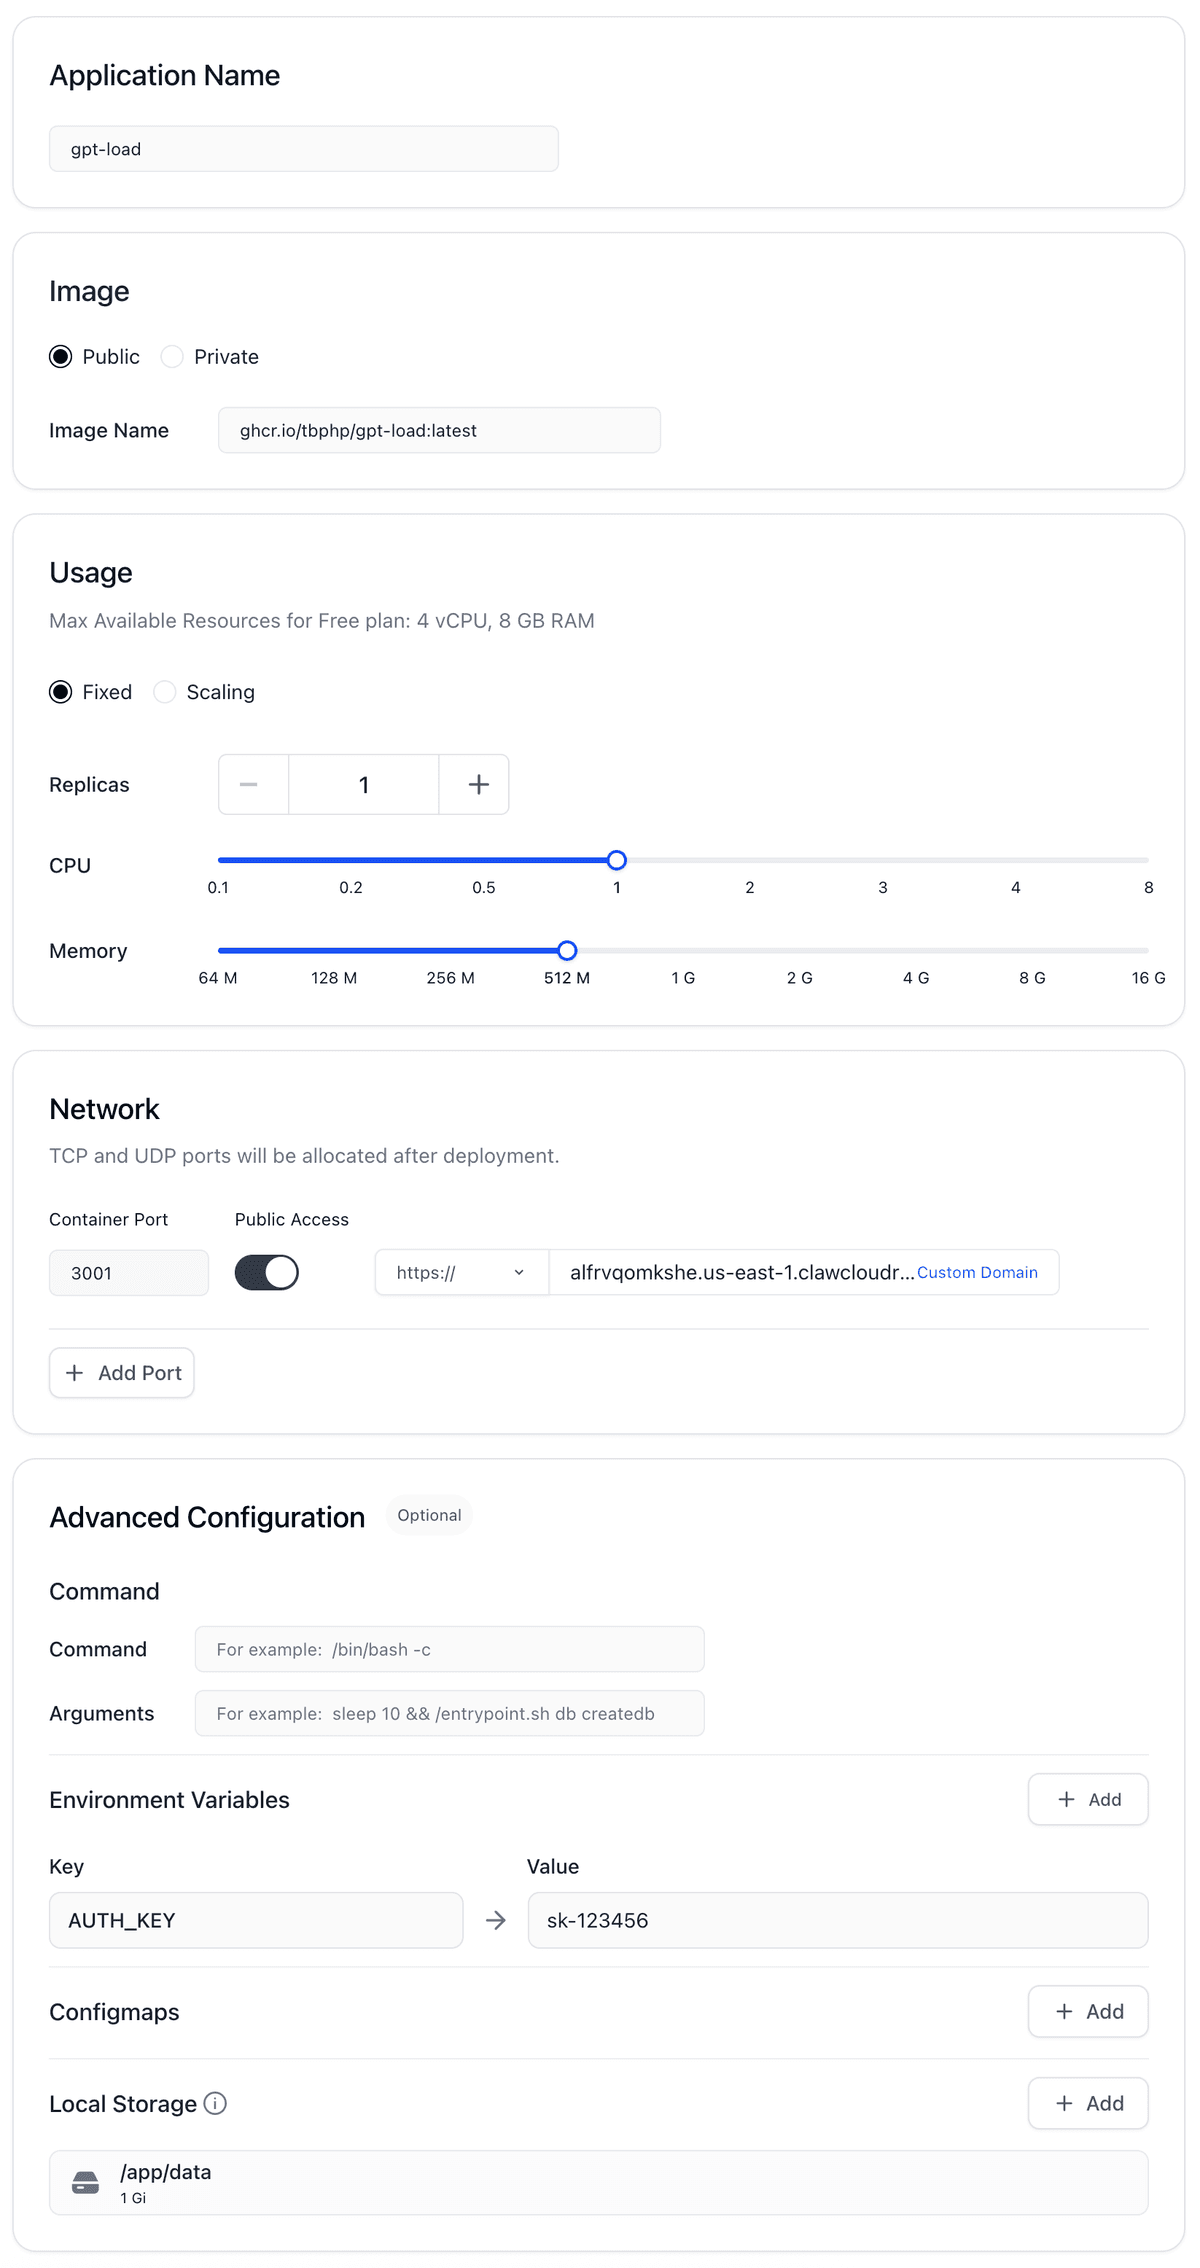This screenshot has height=2268, width=1200.
Task: Disable the Public Access toggle
Action: (x=267, y=1273)
